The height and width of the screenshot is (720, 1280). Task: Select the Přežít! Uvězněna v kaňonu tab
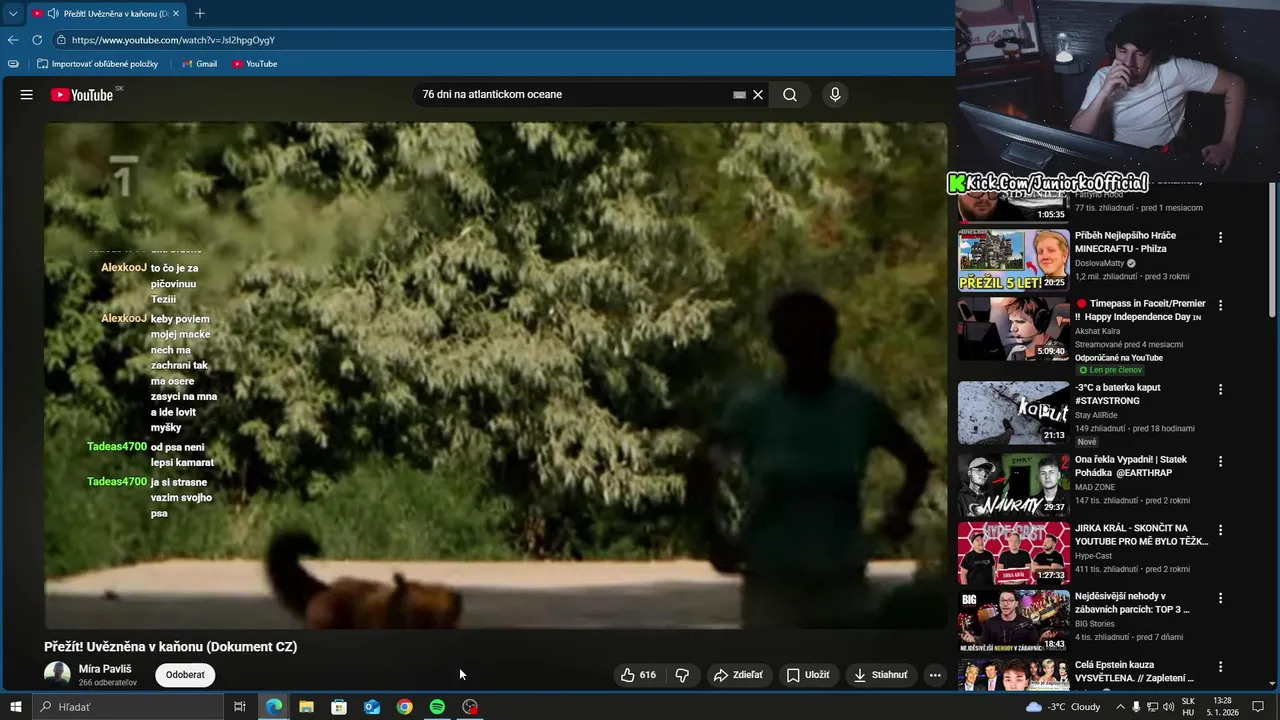[106, 14]
